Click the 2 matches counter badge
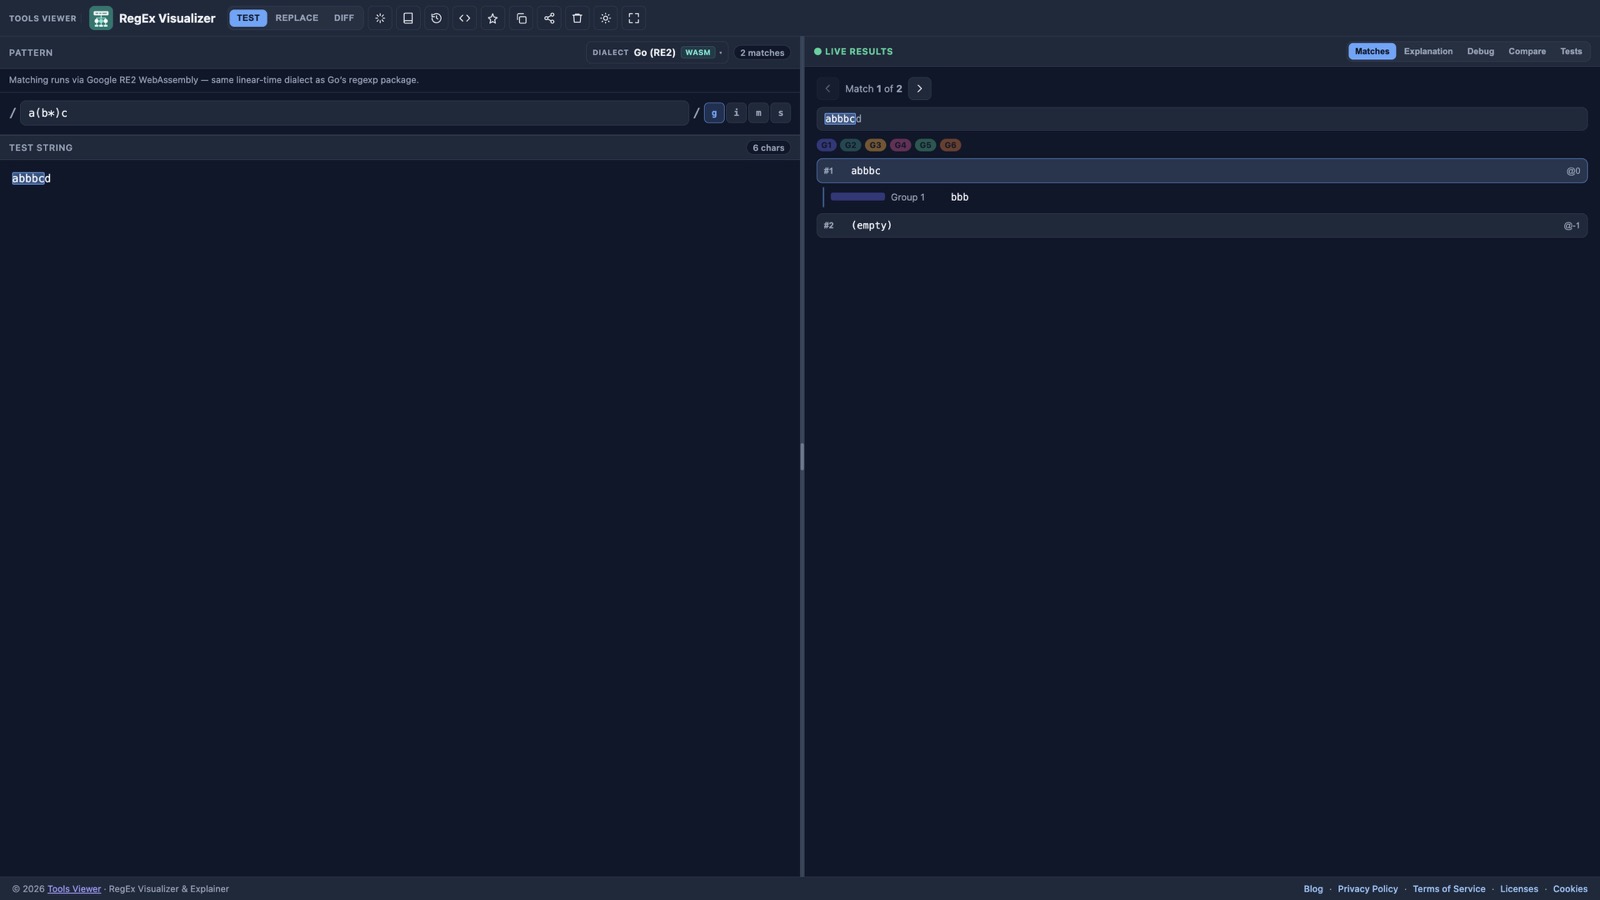1600x900 pixels. pyautogui.click(x=762, y=53)
